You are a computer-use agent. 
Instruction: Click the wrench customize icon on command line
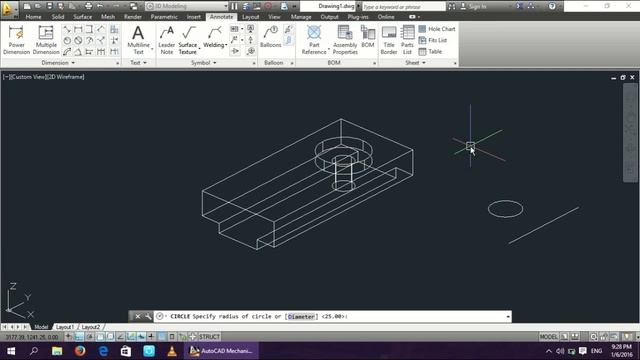tap(148, 316)
